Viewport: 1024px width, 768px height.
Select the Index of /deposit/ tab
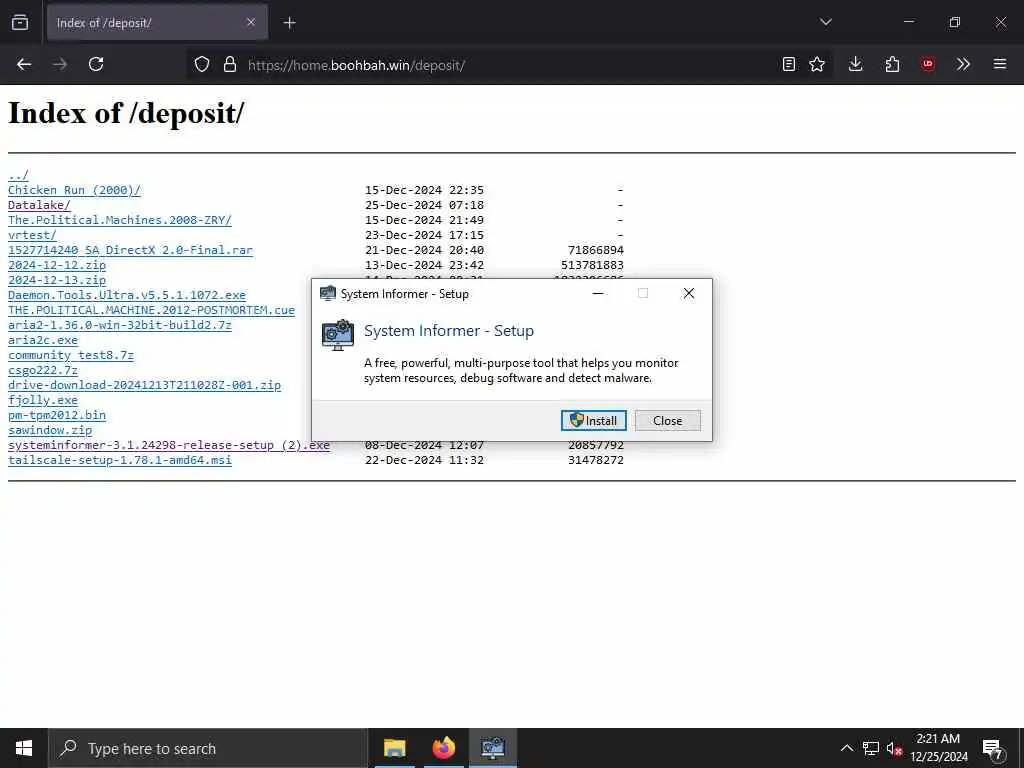[157, 23]
